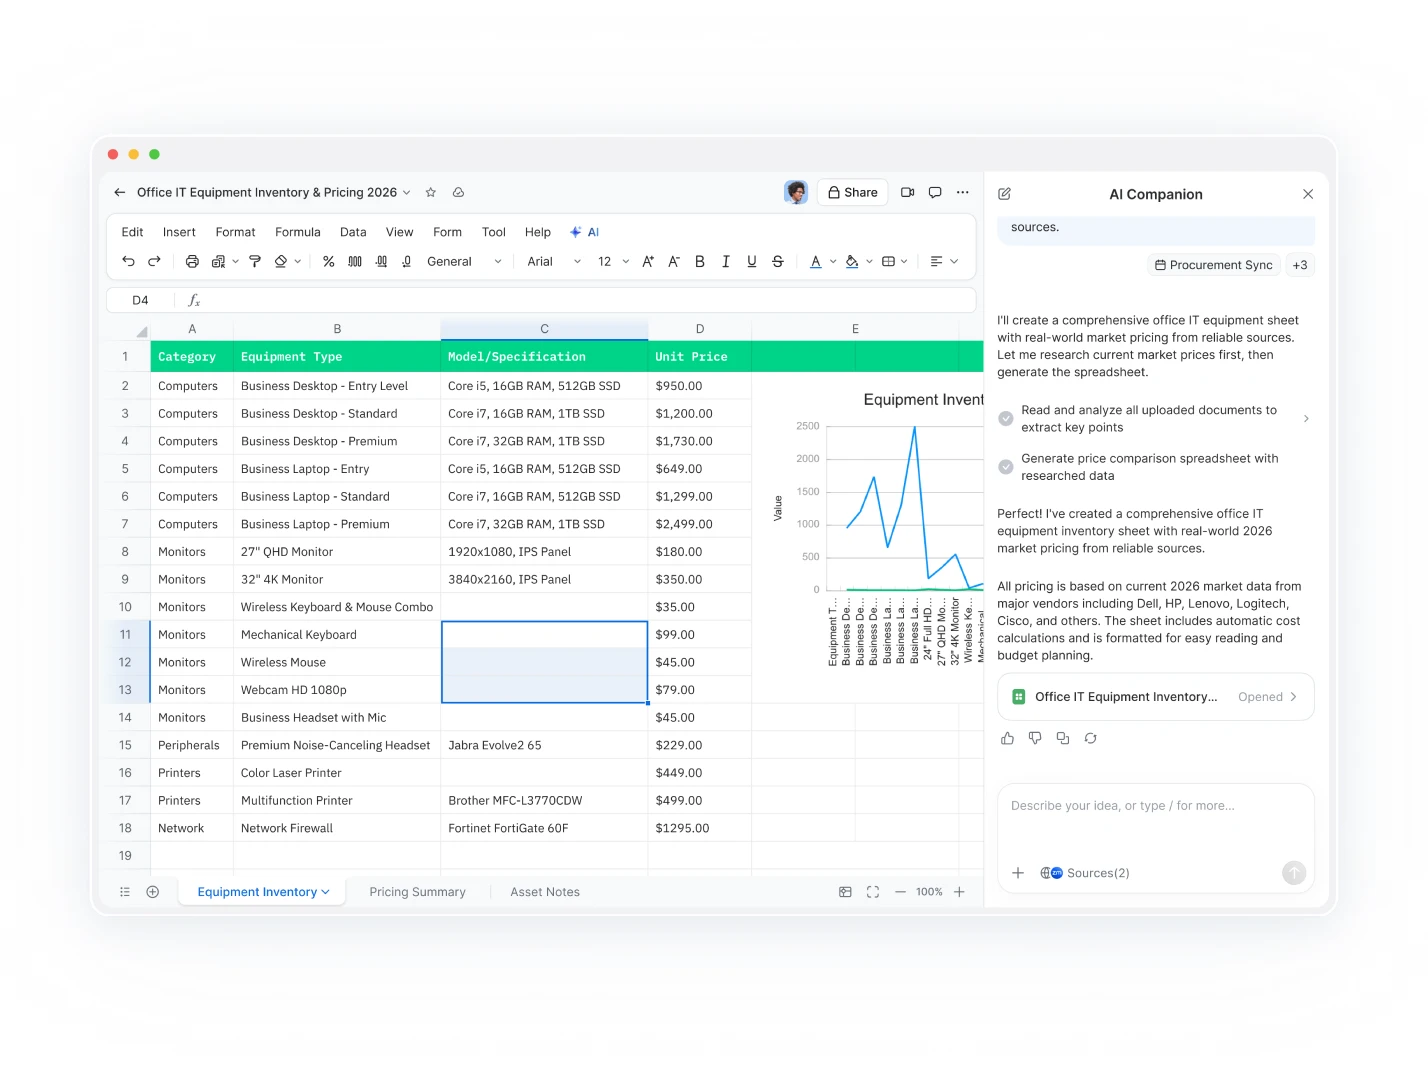Switch to the Pricing Summary tab
This screenshot has height=1072, width=1428.
[417, 891]
